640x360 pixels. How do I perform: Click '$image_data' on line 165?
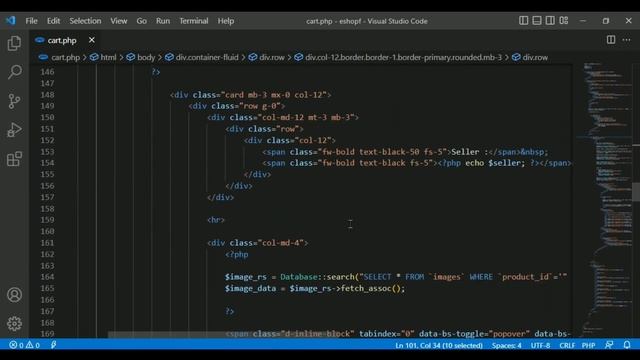[x=250, y=289]
